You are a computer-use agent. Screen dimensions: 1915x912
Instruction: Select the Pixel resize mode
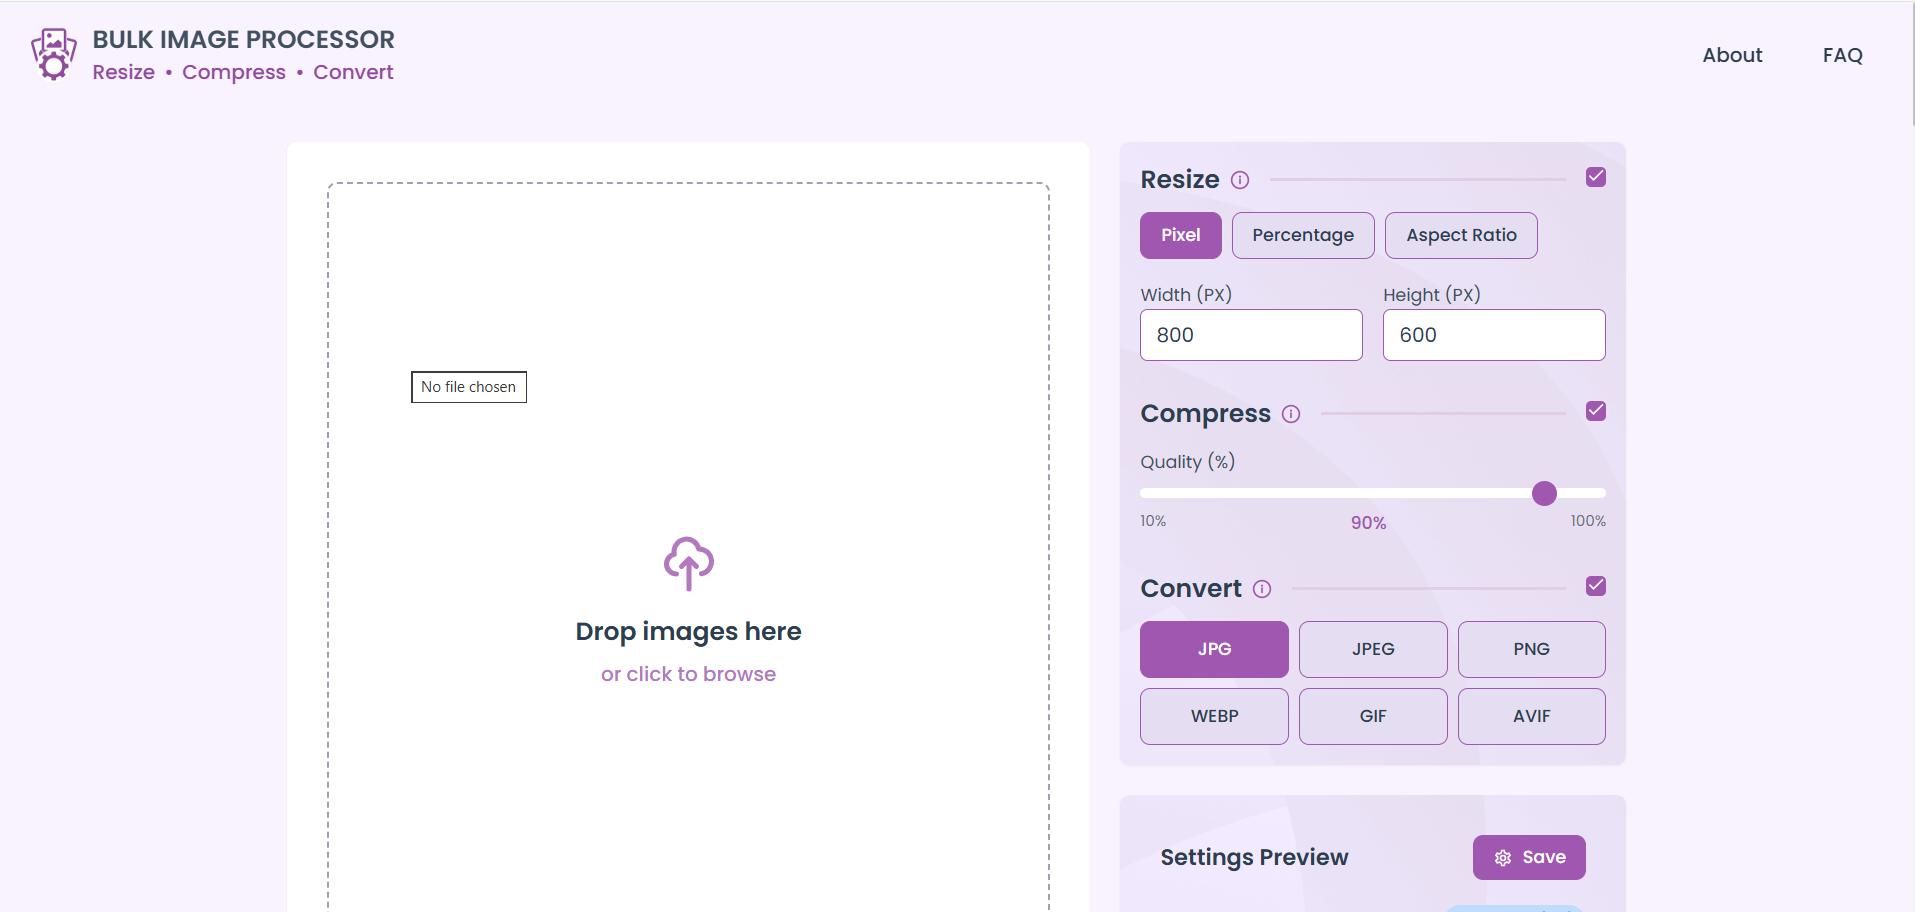pos(1181,235)
